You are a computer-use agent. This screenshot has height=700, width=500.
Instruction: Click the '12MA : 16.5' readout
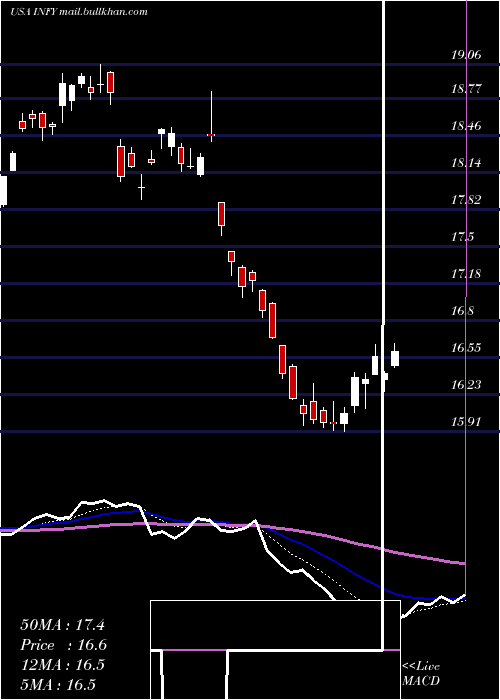click(x=62, y=665)
